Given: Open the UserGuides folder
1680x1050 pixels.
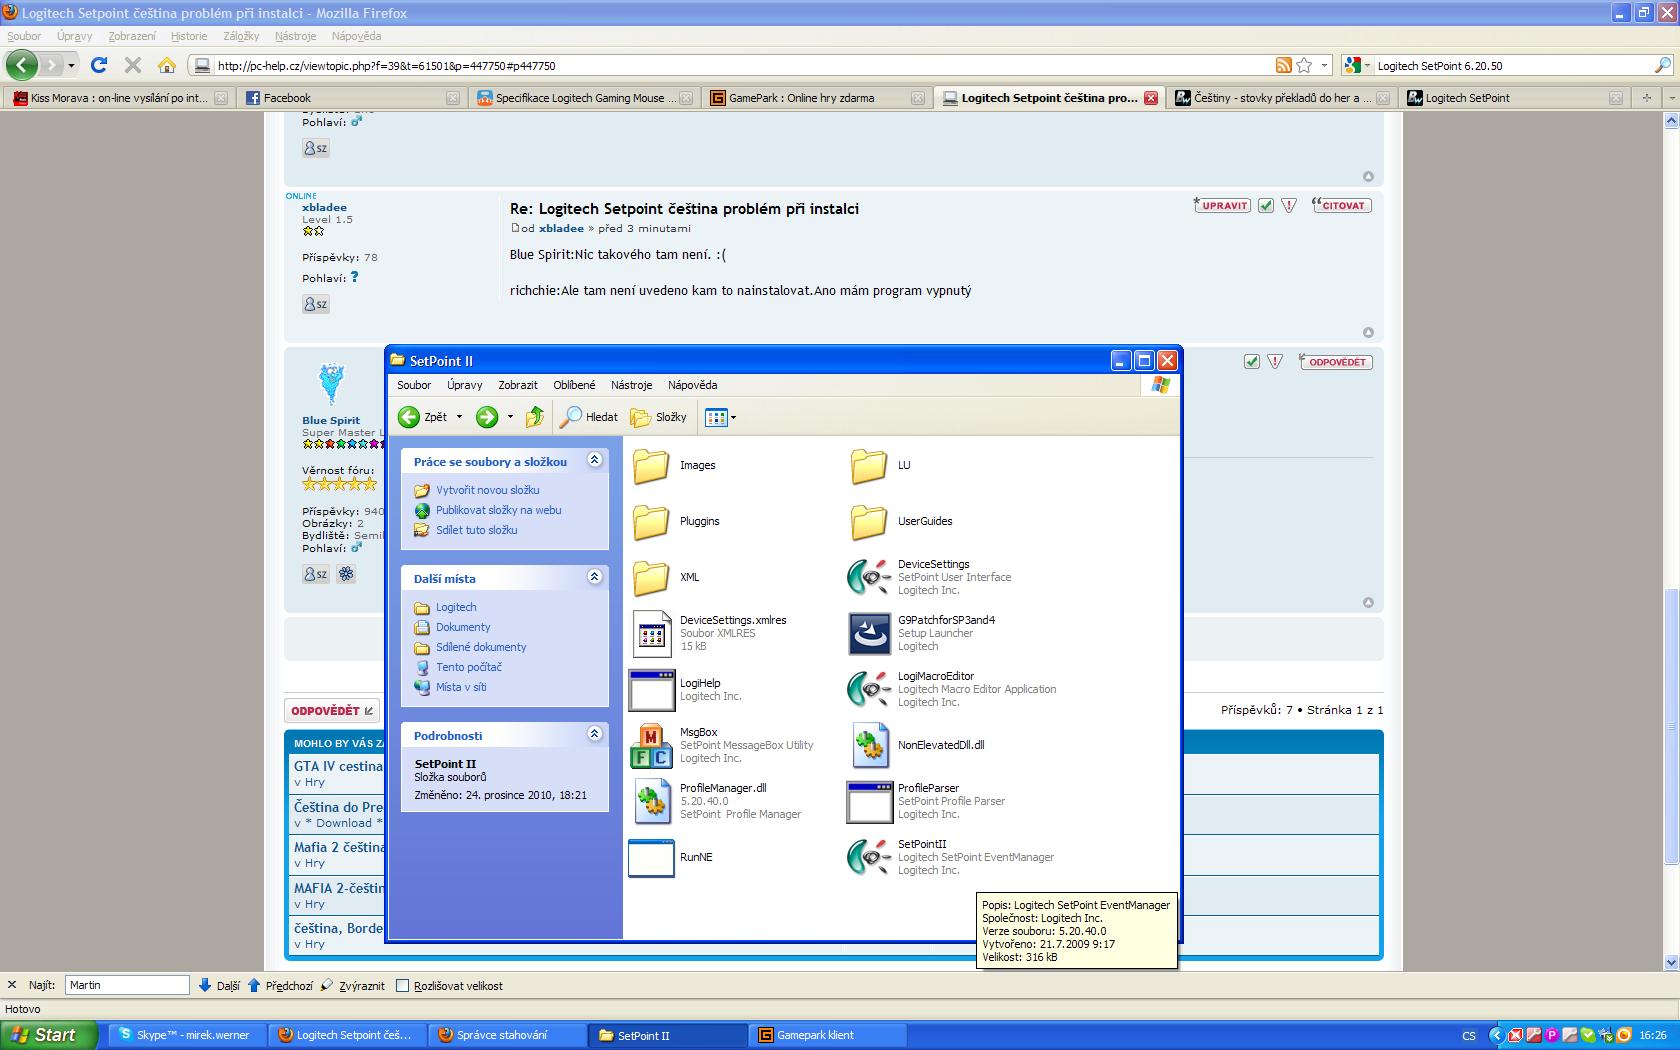Looking at the screenshot, I should (869, 521).
